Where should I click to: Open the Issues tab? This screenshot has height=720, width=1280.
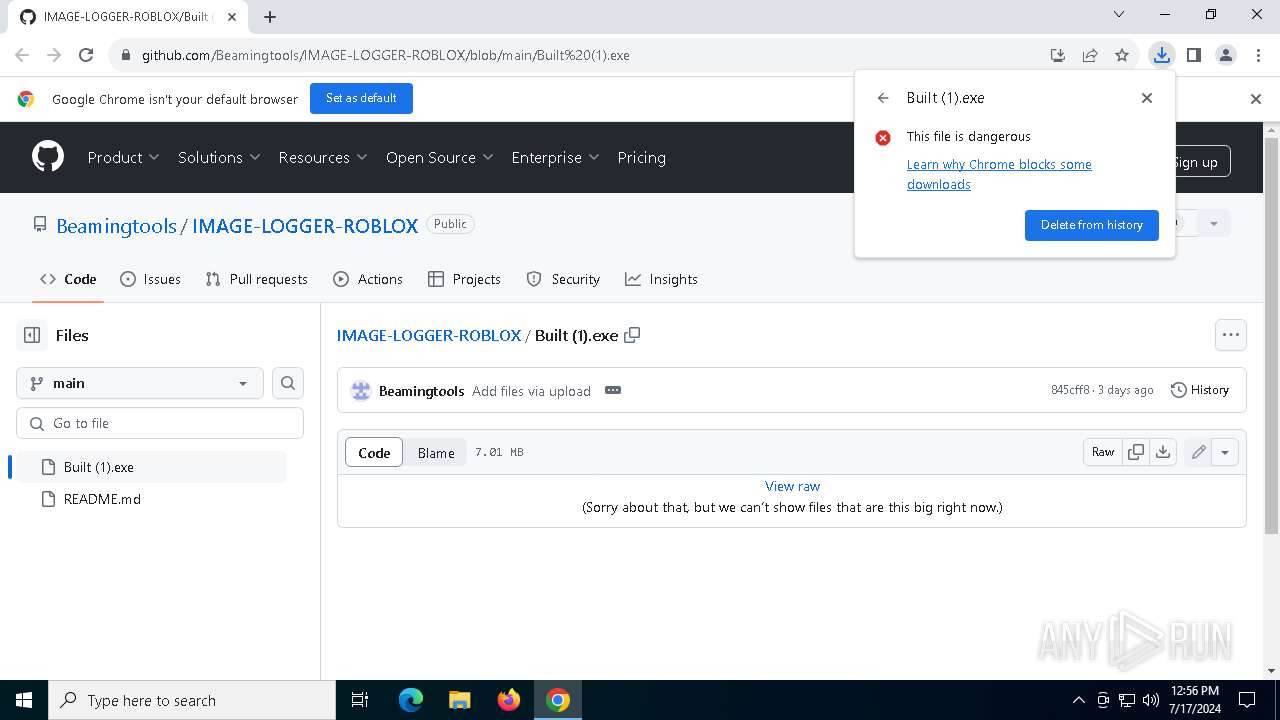pyautogui.click(x=150, y=279)
